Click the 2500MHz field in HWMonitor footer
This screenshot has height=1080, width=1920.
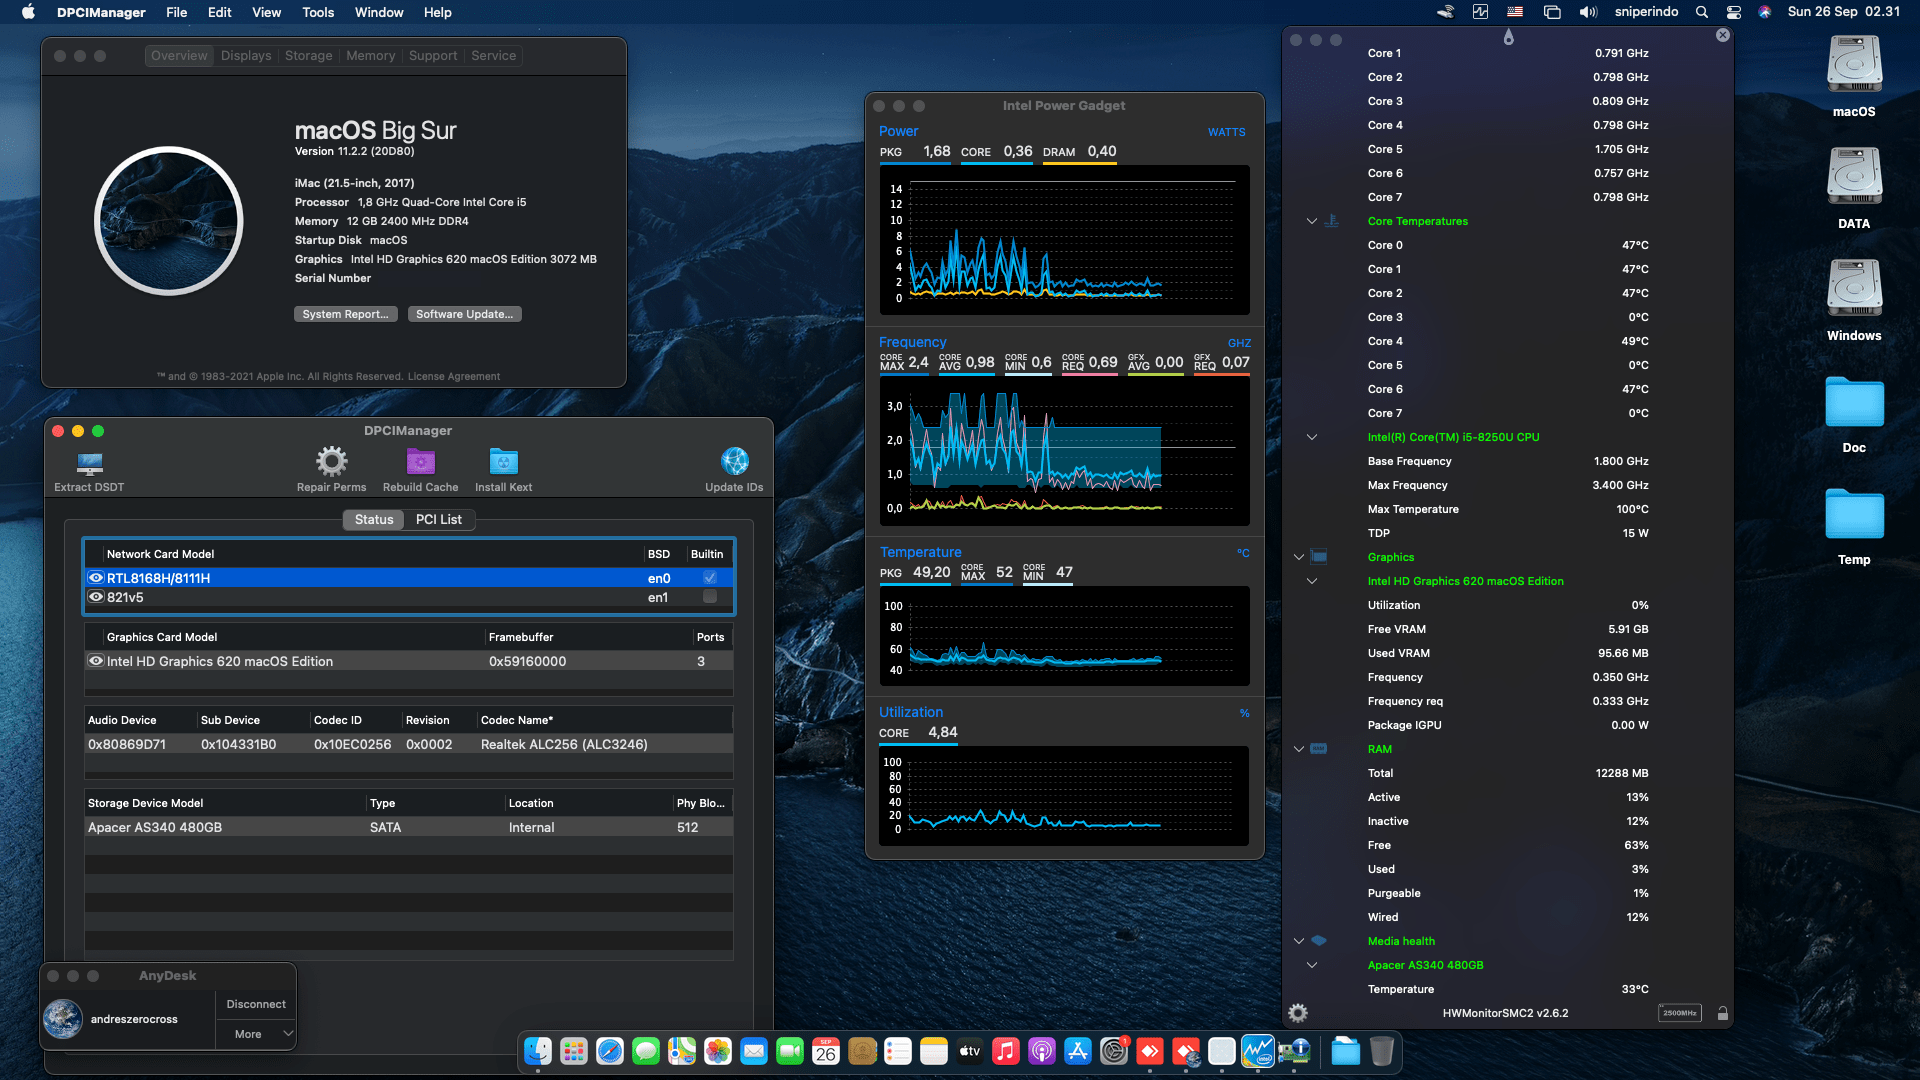tap(1679, 1013)
